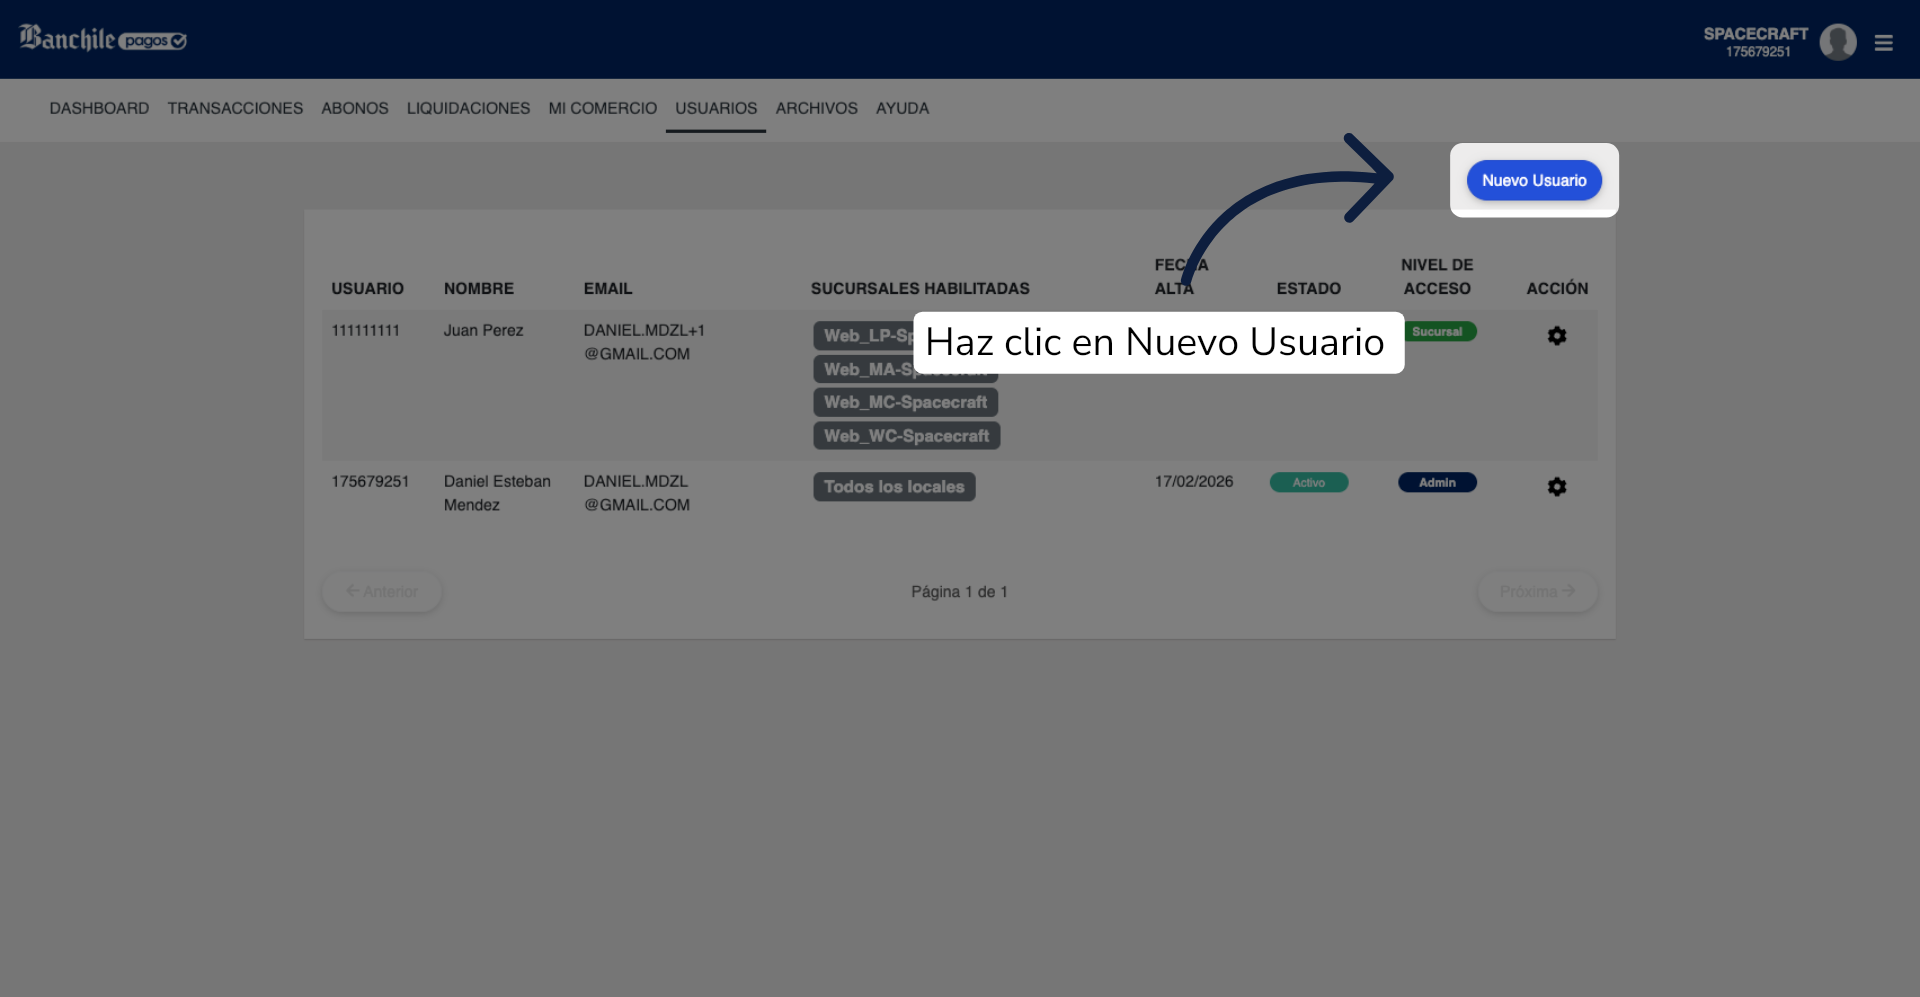Screen dimensions: 1920x997
Task: Select the MI COMERCIO tab
Action: [x=603, y=108]
